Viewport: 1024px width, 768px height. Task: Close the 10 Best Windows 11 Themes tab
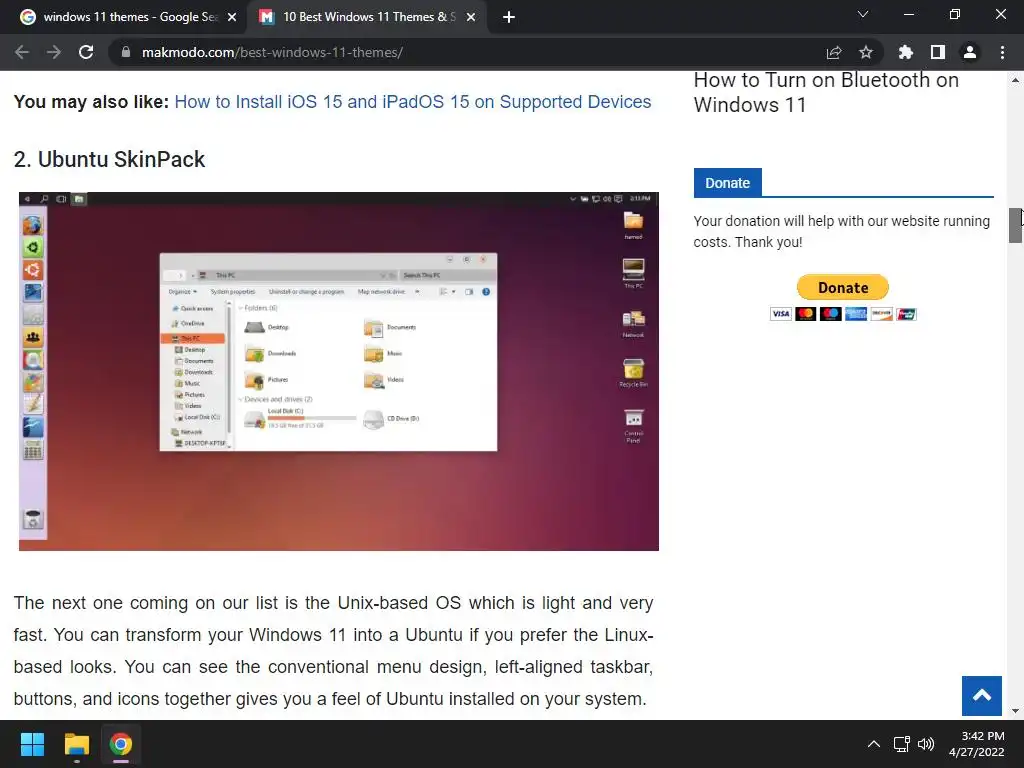471,18
